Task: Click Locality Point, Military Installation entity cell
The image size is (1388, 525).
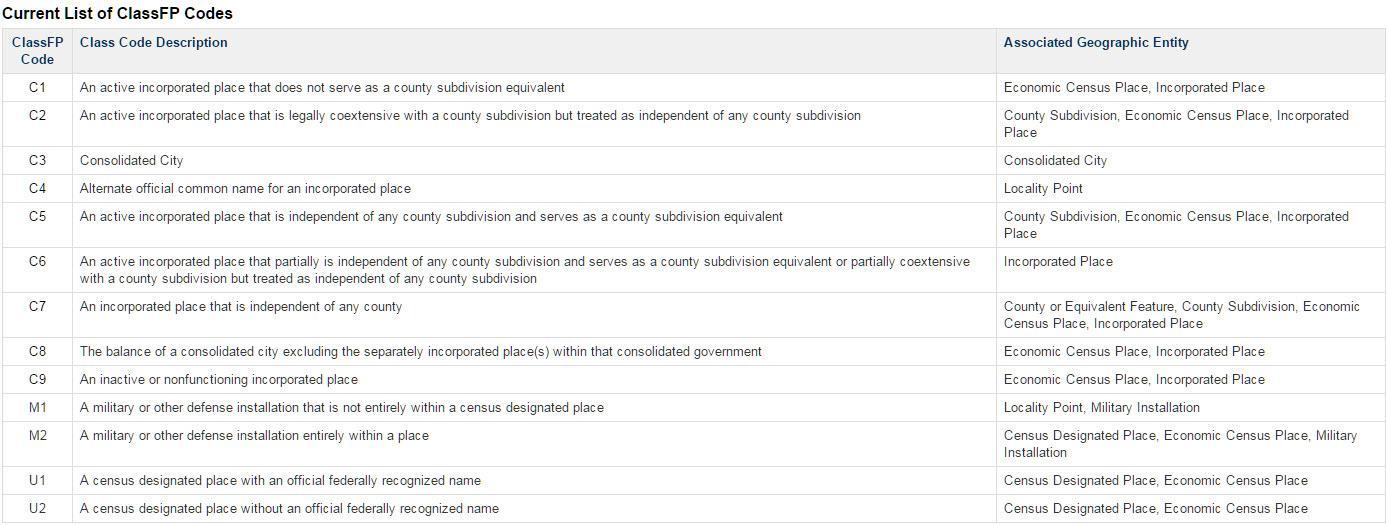Action: point(1101,408)
